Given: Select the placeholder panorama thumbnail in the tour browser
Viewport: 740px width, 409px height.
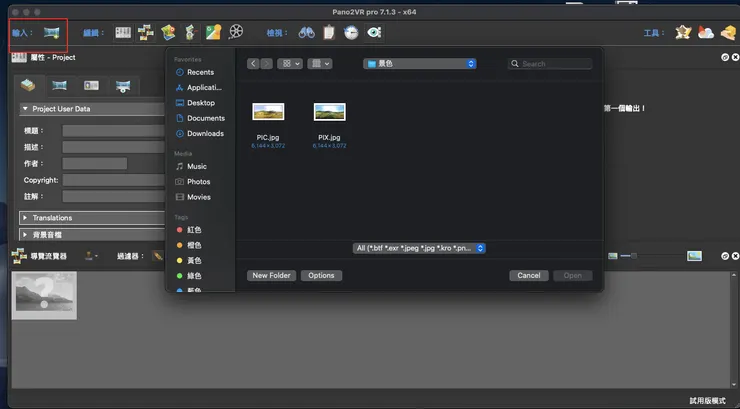Looking at the screenshot, I should (44, 295).
